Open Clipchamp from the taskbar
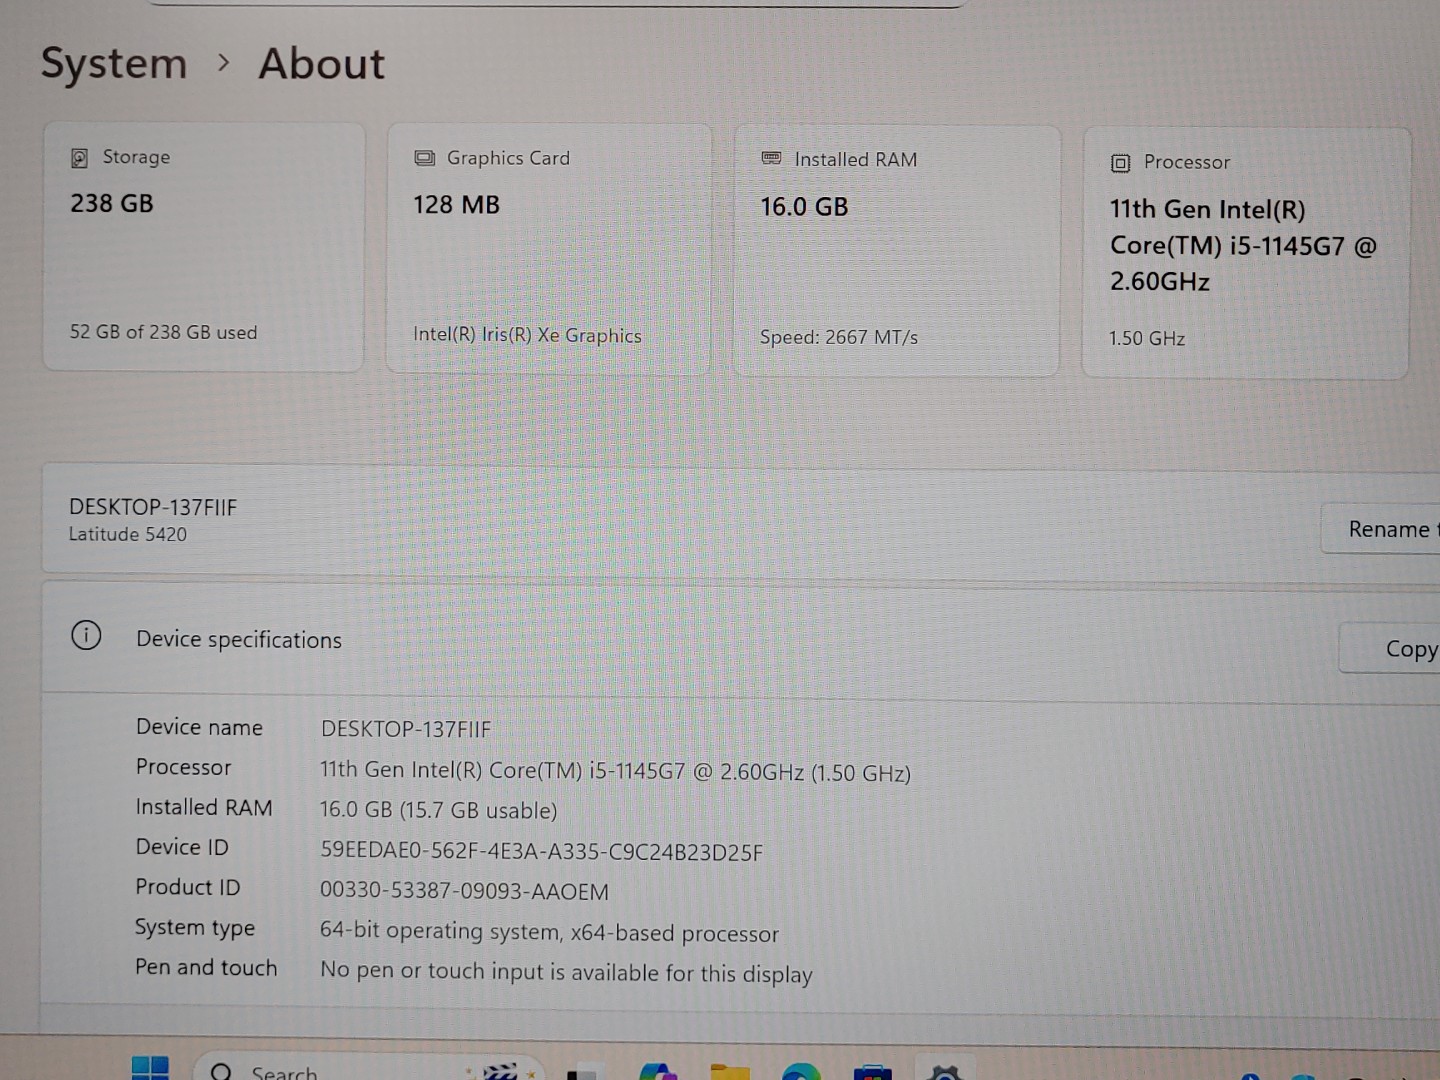Viewport: 1440px width, 1080px height. point(500,1070)
